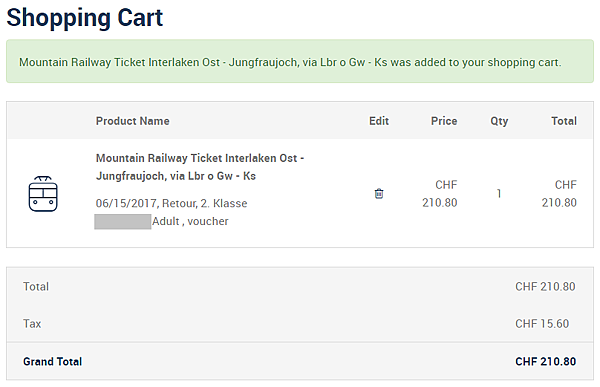The image size is (600, 387).
Task: Click the Tax label in summary
Action: (32, 324)
